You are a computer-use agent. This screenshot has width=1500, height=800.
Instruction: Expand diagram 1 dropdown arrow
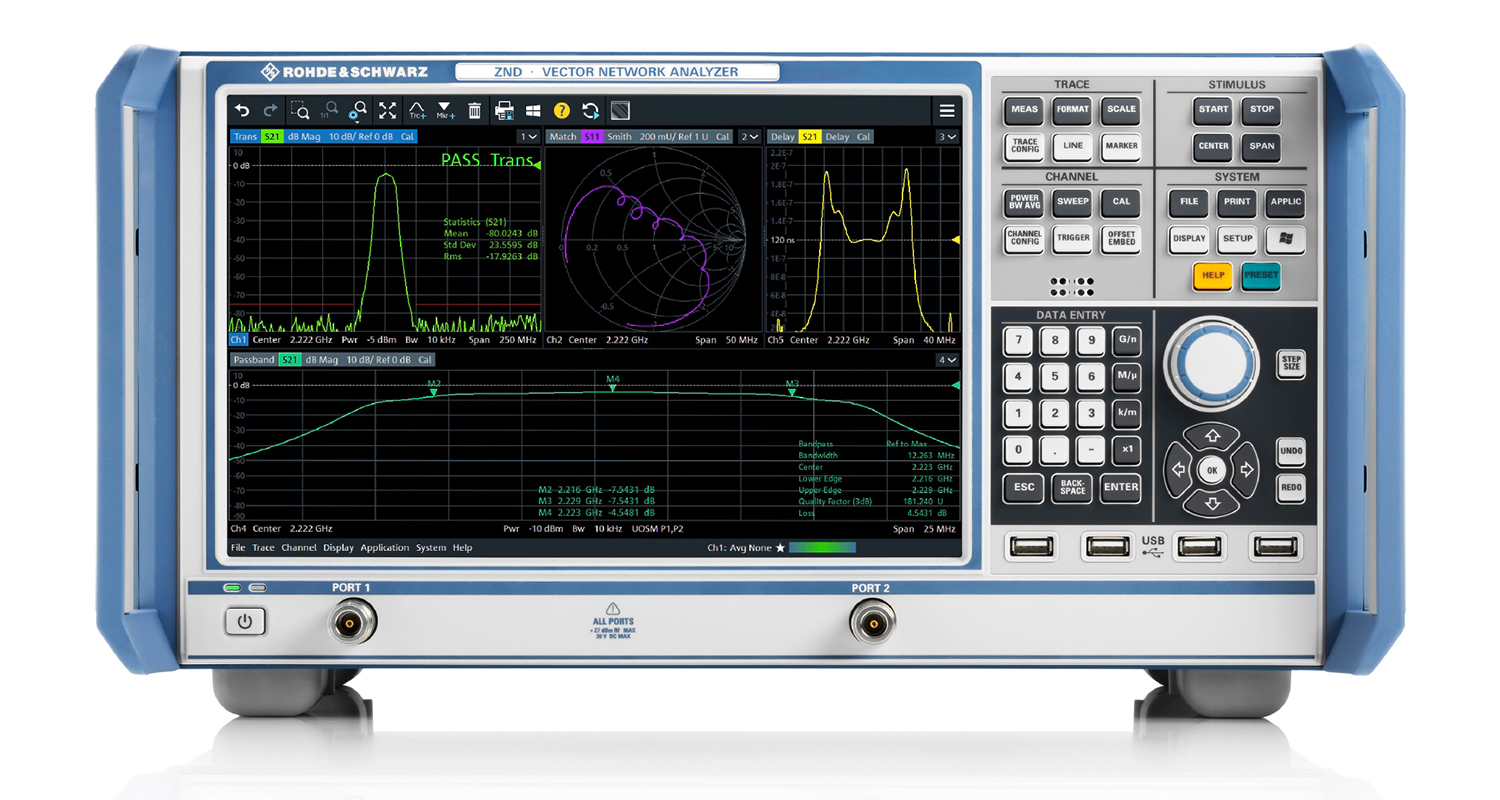527,137
